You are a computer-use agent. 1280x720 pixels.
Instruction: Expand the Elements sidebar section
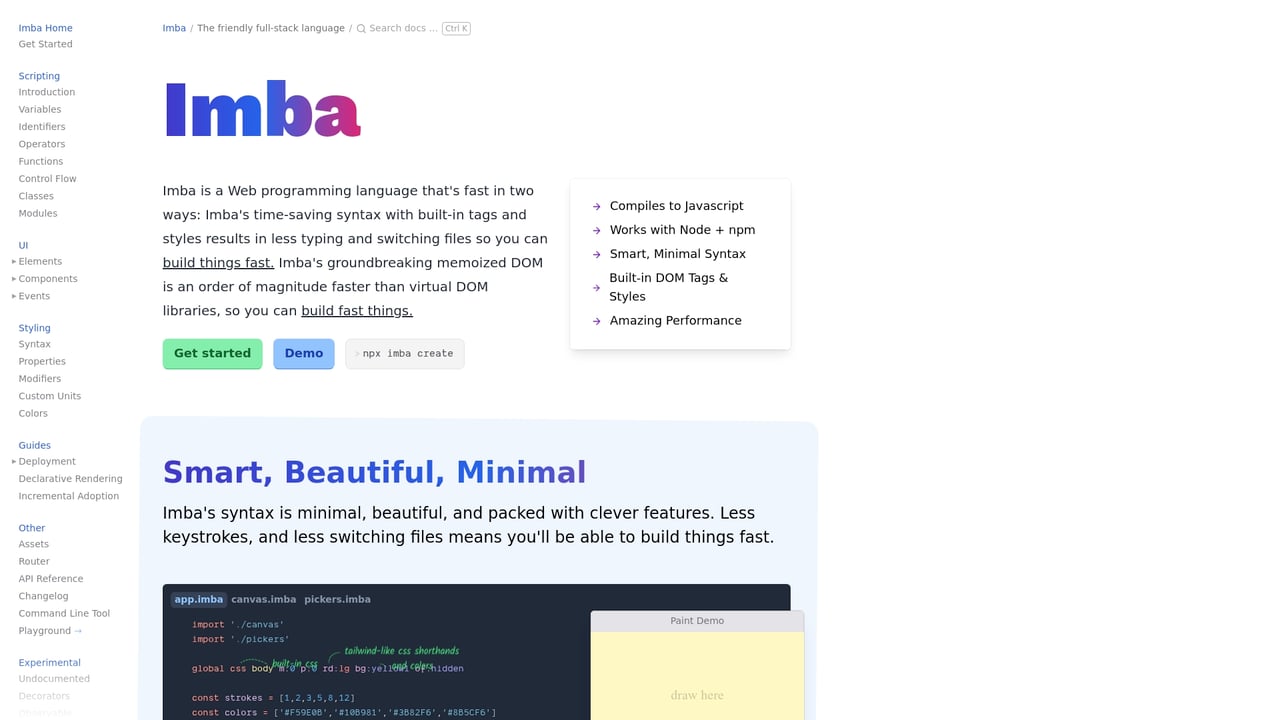click(x=40, y=261)
